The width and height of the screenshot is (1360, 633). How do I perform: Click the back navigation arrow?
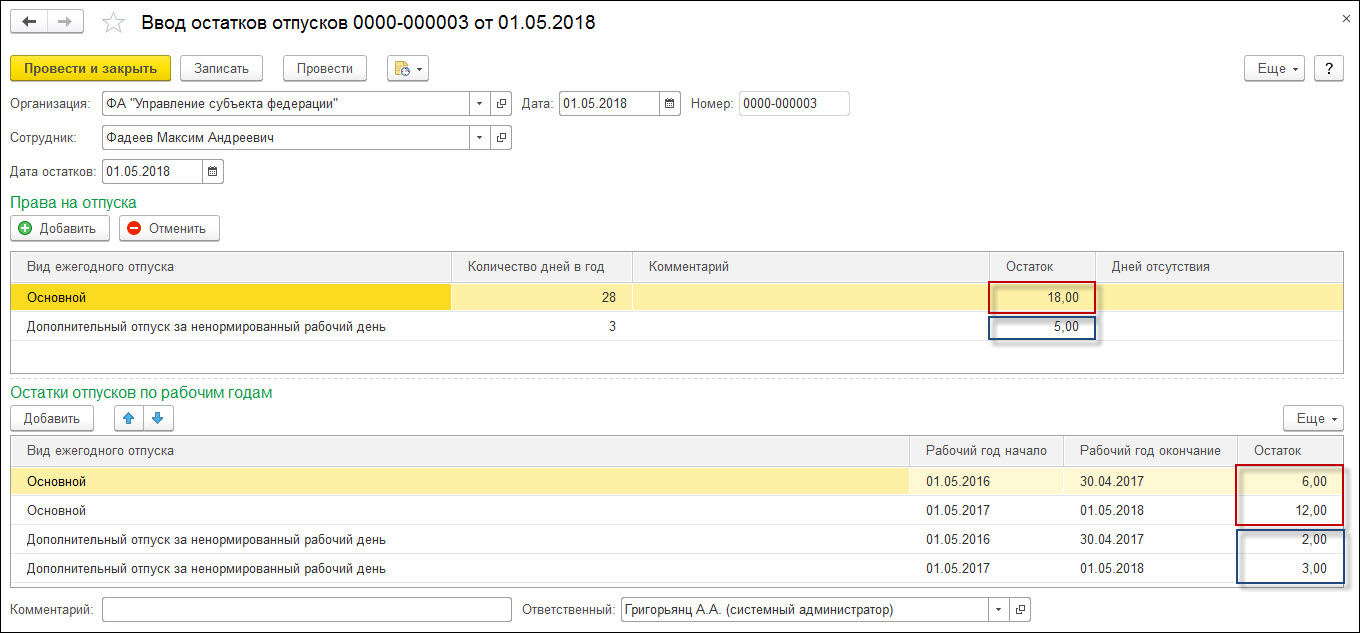(x=30, y=22)
